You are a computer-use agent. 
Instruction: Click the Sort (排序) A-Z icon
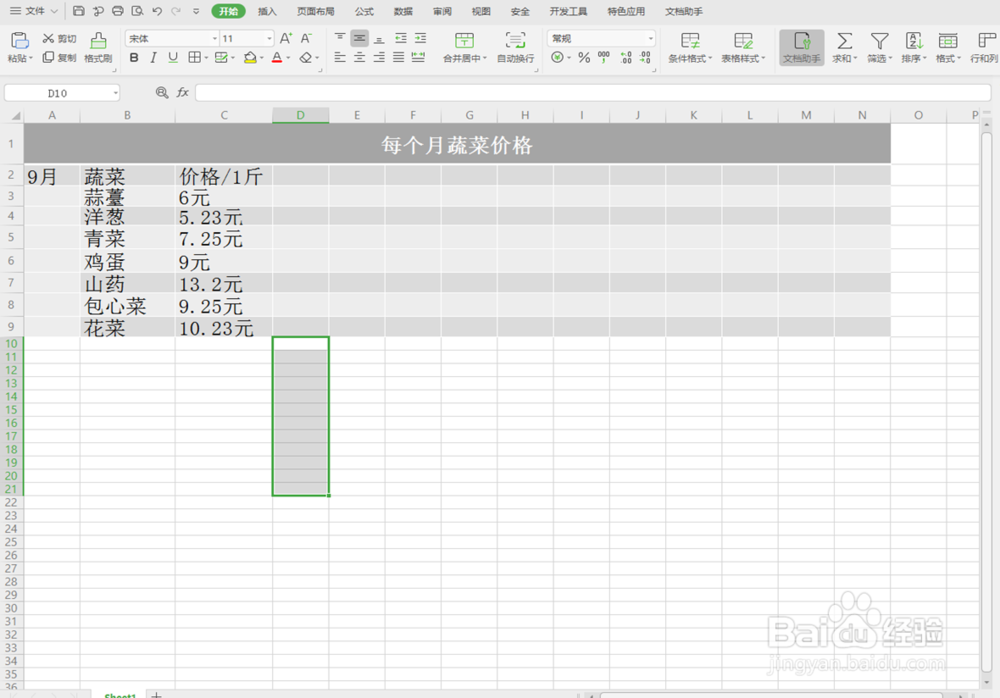coord(914,41)
